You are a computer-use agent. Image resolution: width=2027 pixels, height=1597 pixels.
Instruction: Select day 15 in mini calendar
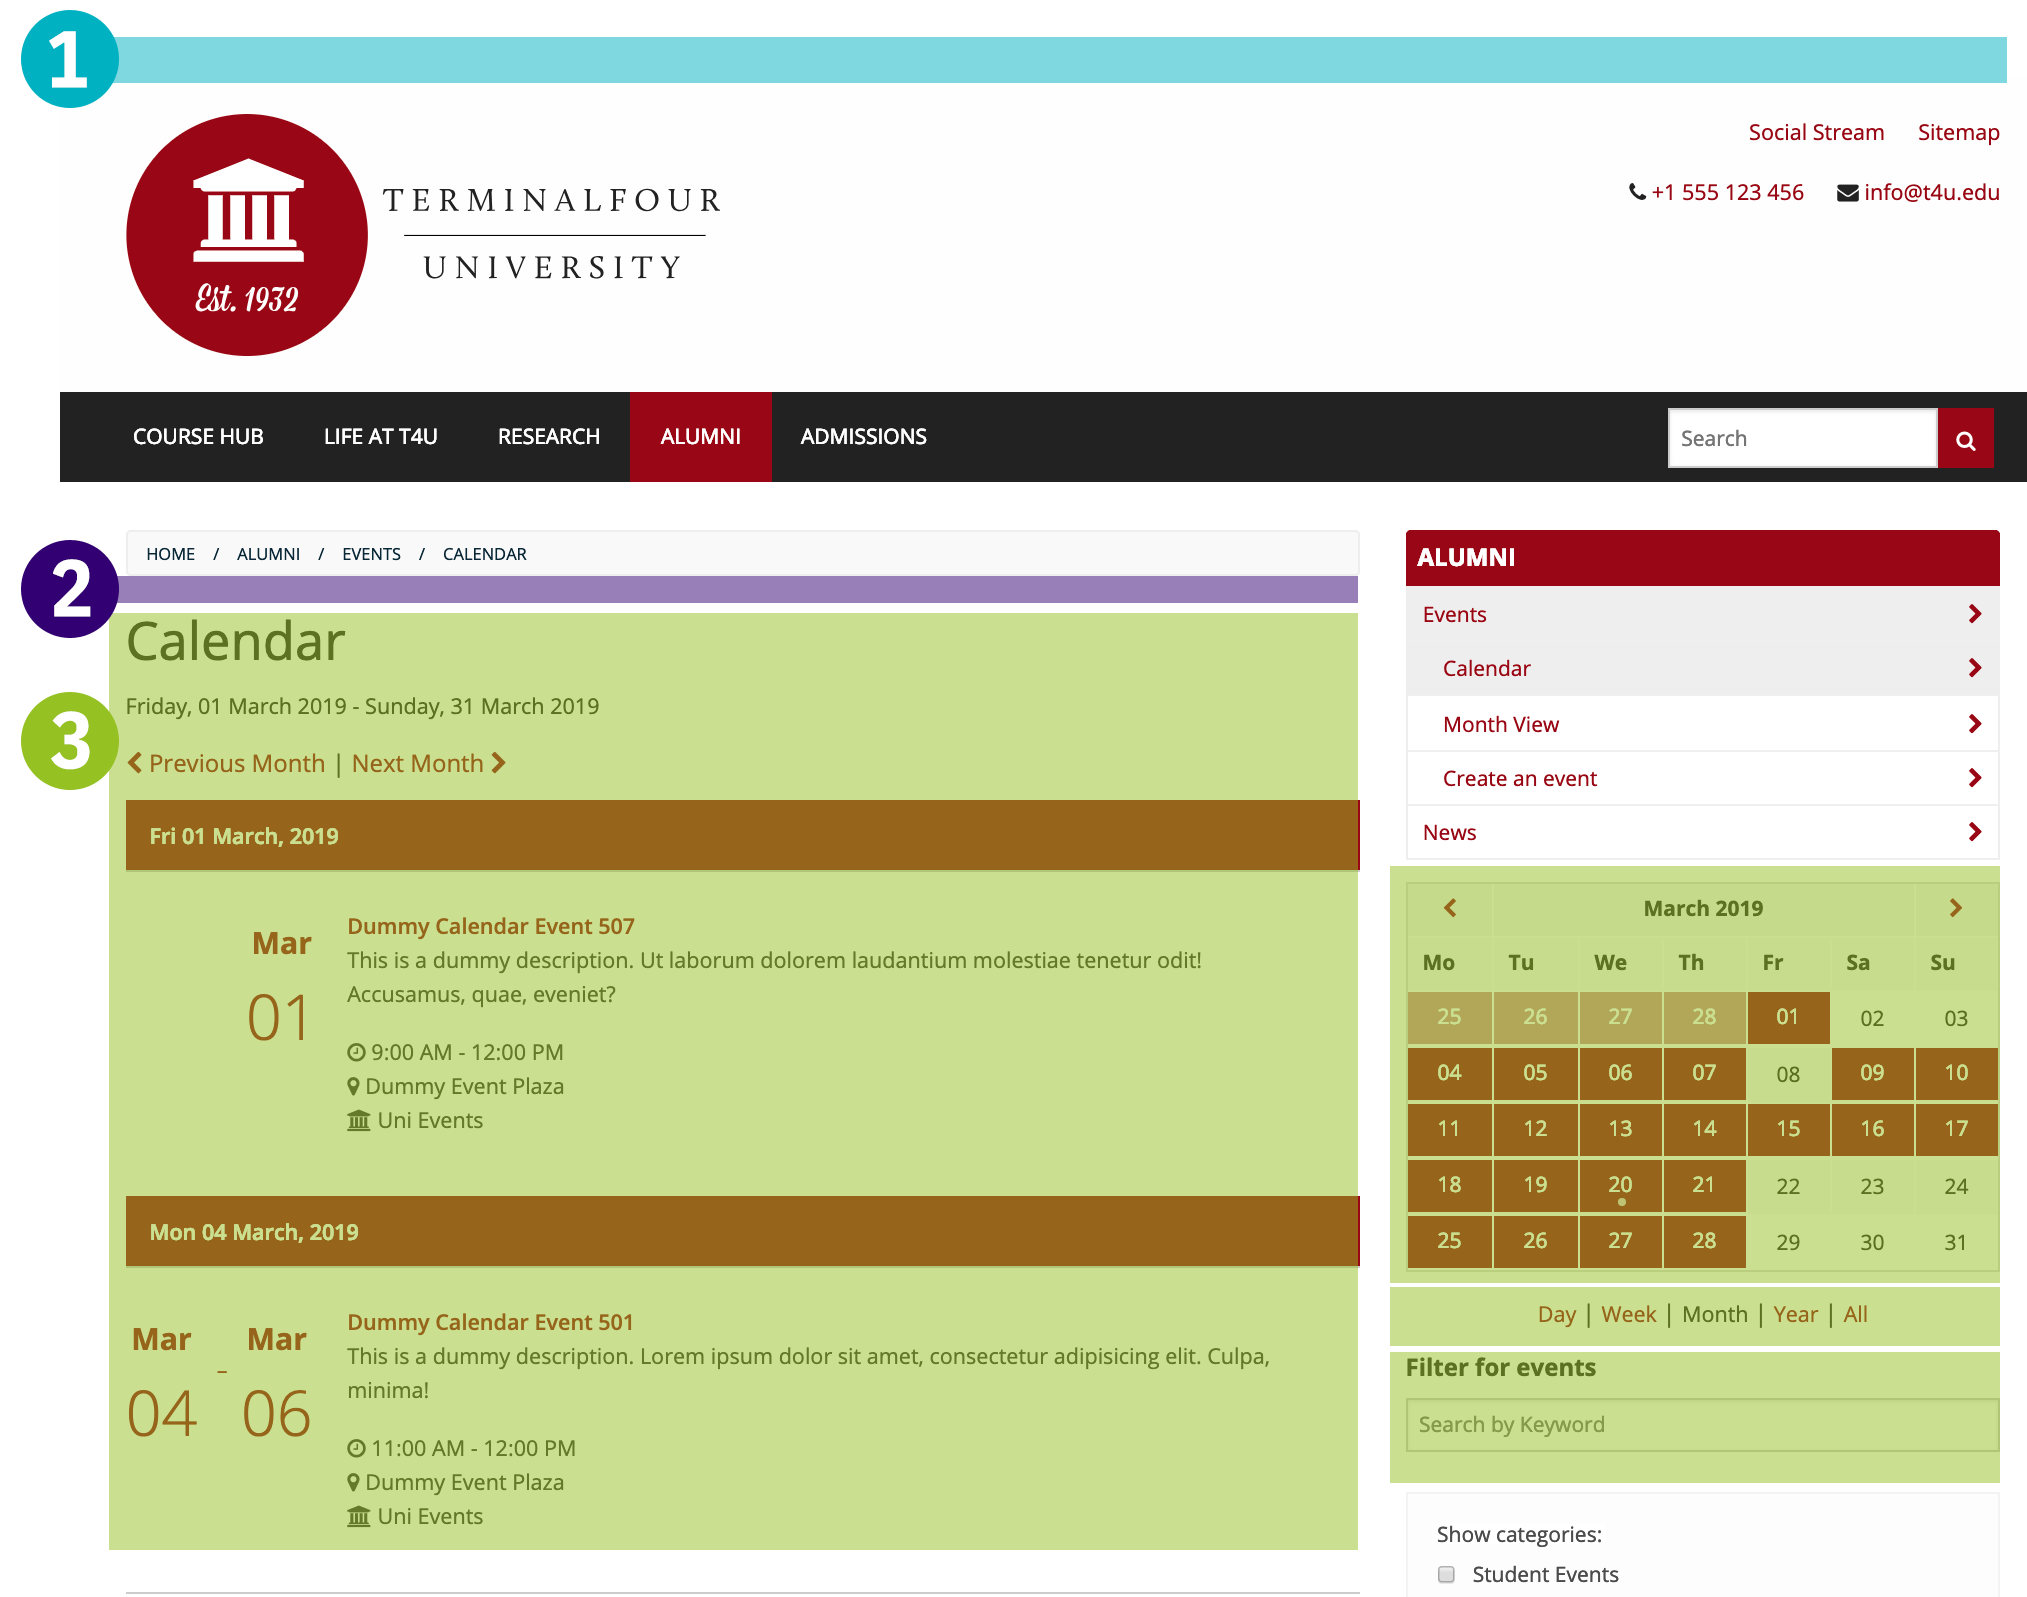click(x=1787, y=1129)
